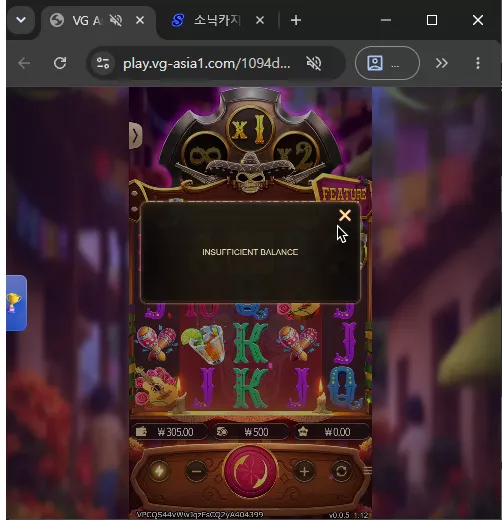Open the browser three-dot menu
The image size is (502, 520).
pyautogui.click(x=478, y=63)
